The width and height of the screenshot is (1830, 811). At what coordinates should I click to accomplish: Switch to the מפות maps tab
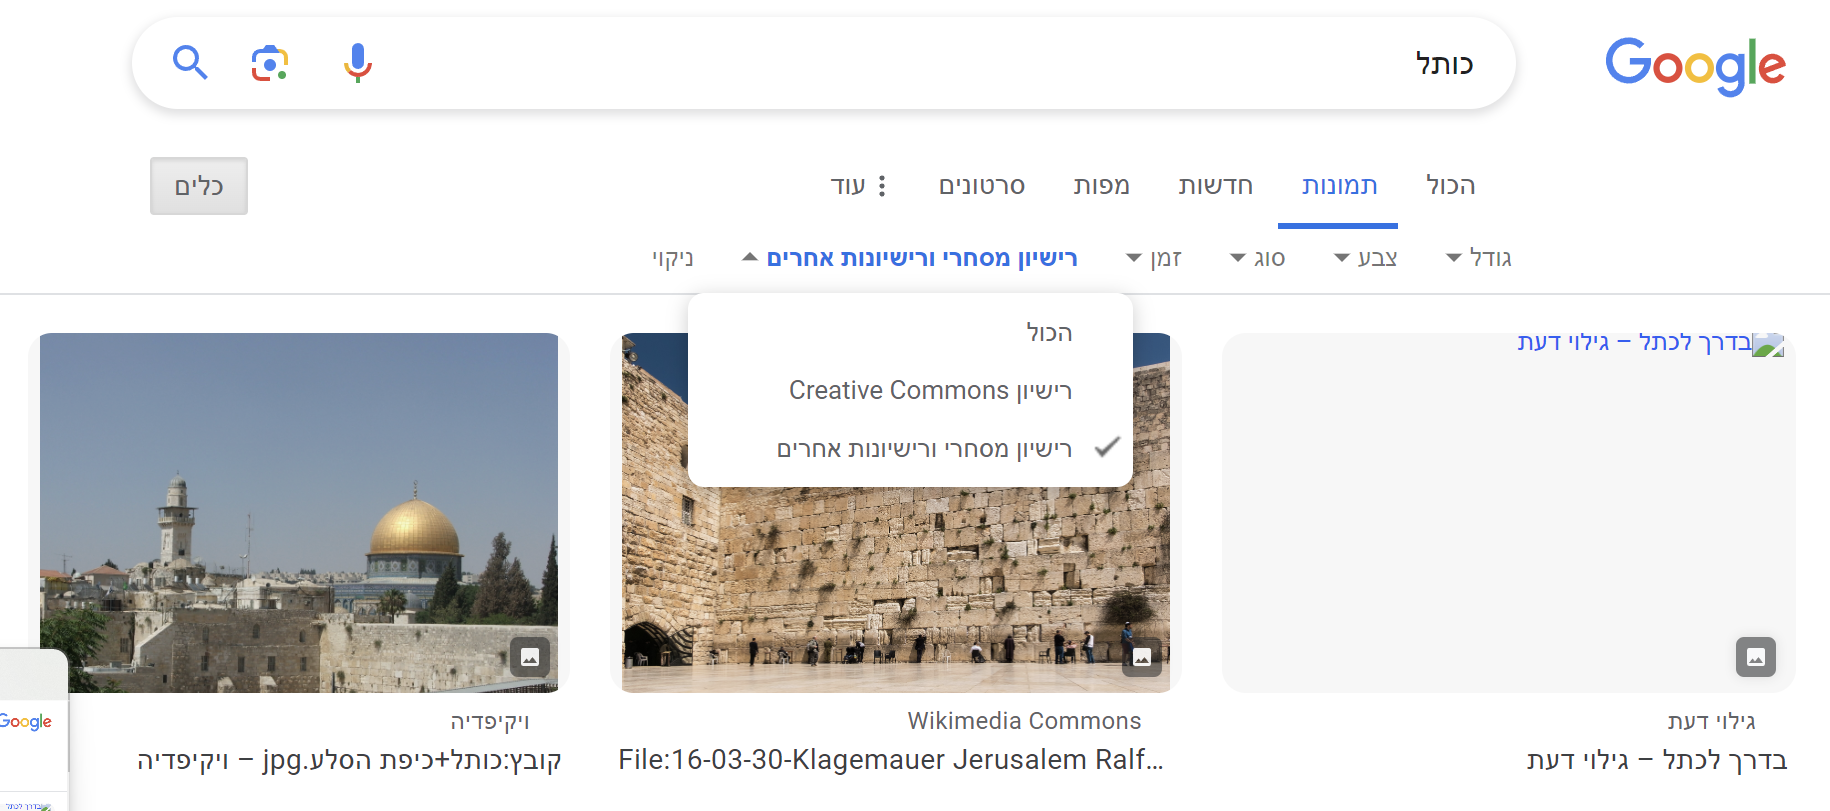coord(1101,186)
